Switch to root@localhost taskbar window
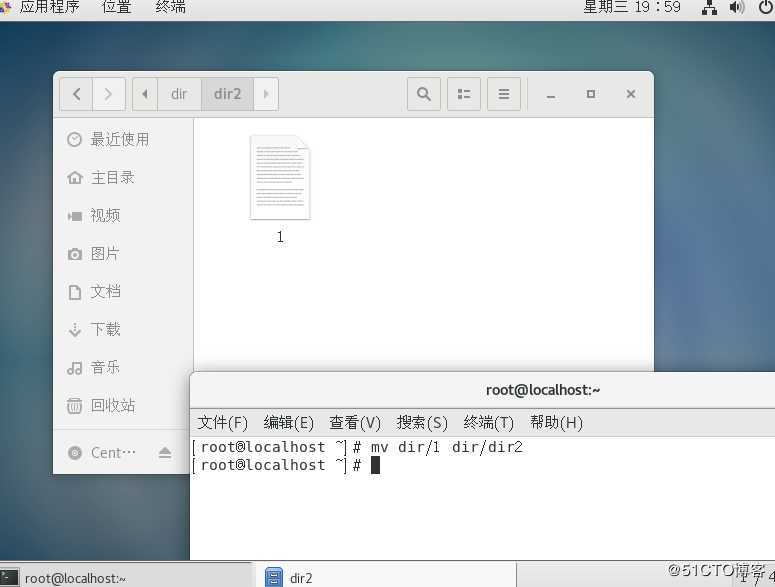Image resolution: width=775 pixels, height=587 pixels. pyautogui.click(x=127, y=577)
